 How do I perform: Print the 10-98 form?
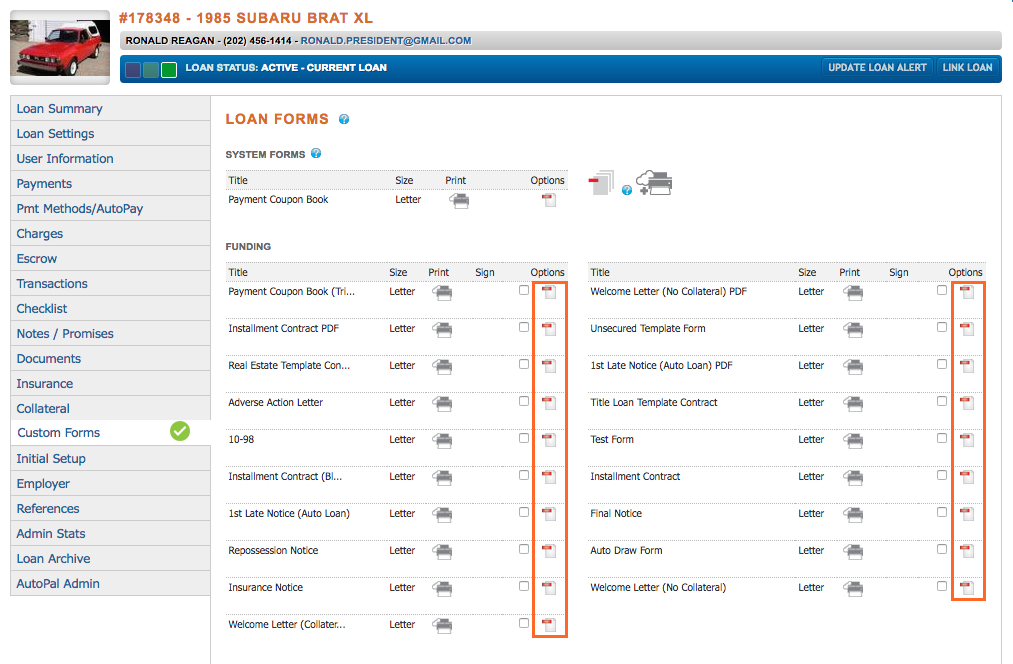click(x=443, y=441)
